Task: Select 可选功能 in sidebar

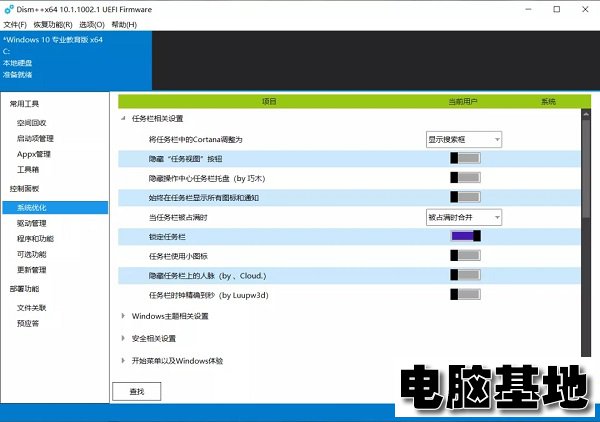Action: (31, 254)
